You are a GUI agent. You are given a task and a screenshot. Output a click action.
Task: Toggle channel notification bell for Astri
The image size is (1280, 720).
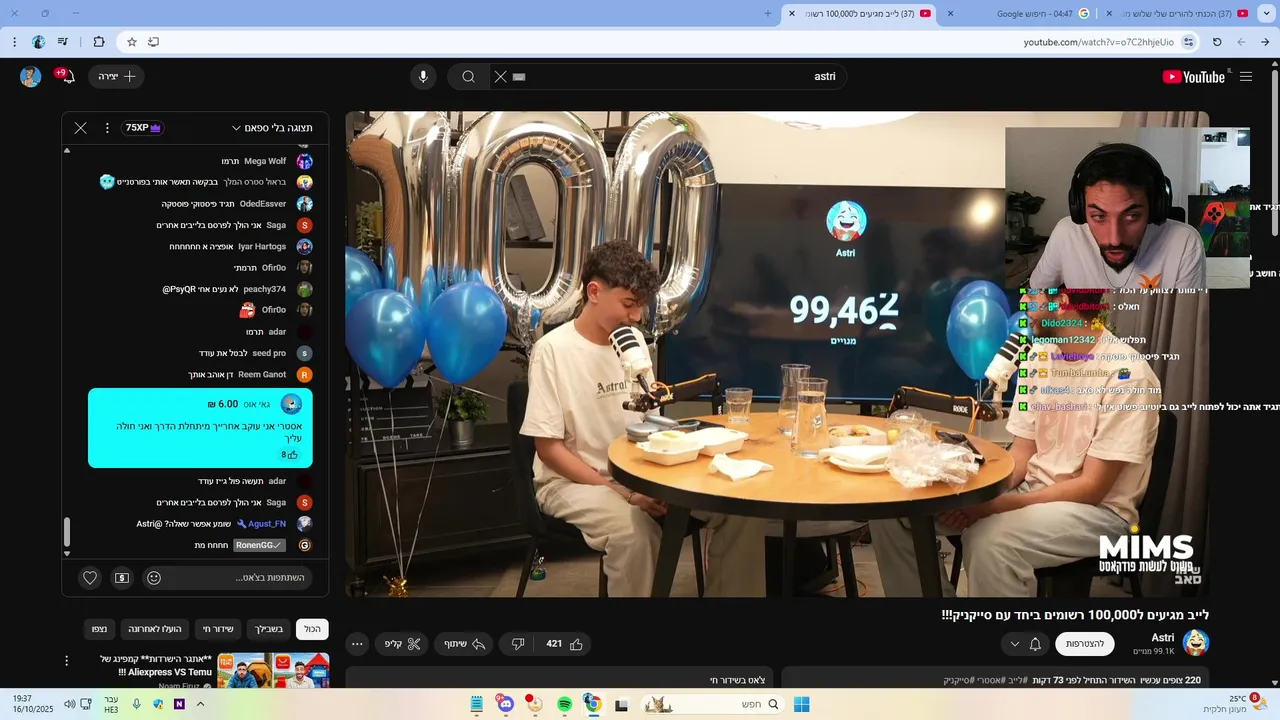pos(1035,644)
